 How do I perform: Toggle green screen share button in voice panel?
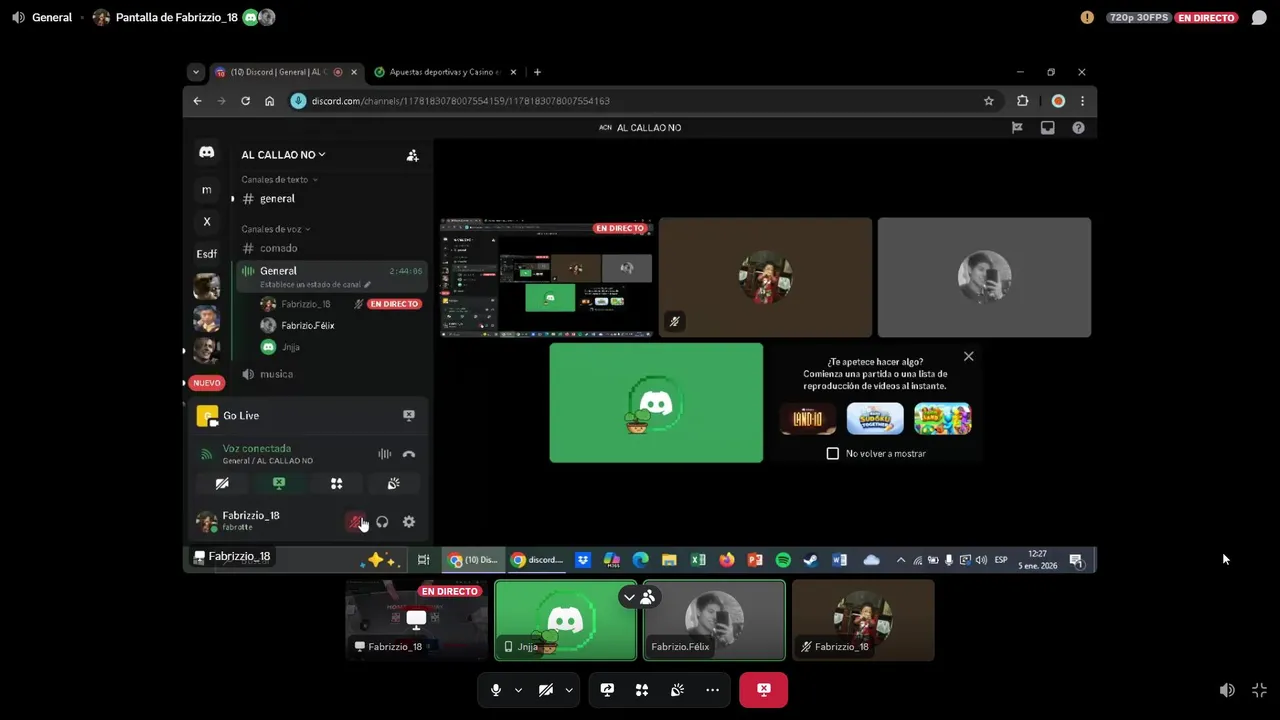pos(279,484)
